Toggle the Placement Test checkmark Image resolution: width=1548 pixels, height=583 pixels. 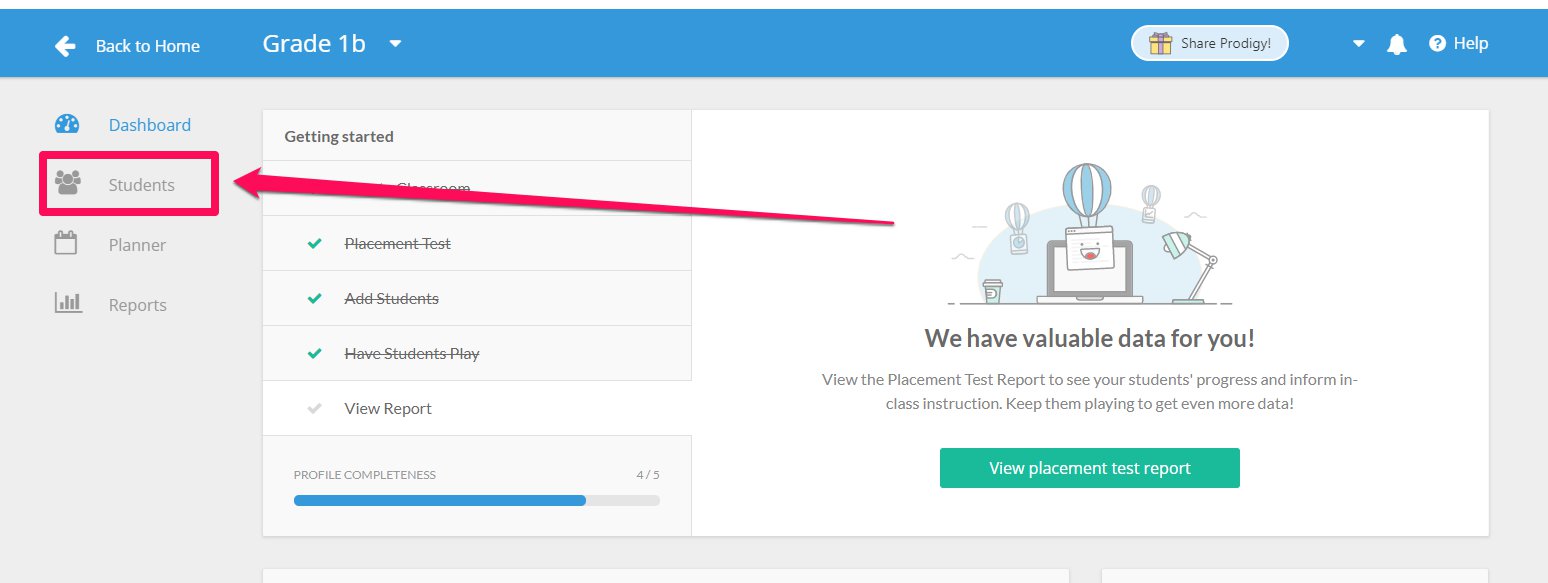315,243
